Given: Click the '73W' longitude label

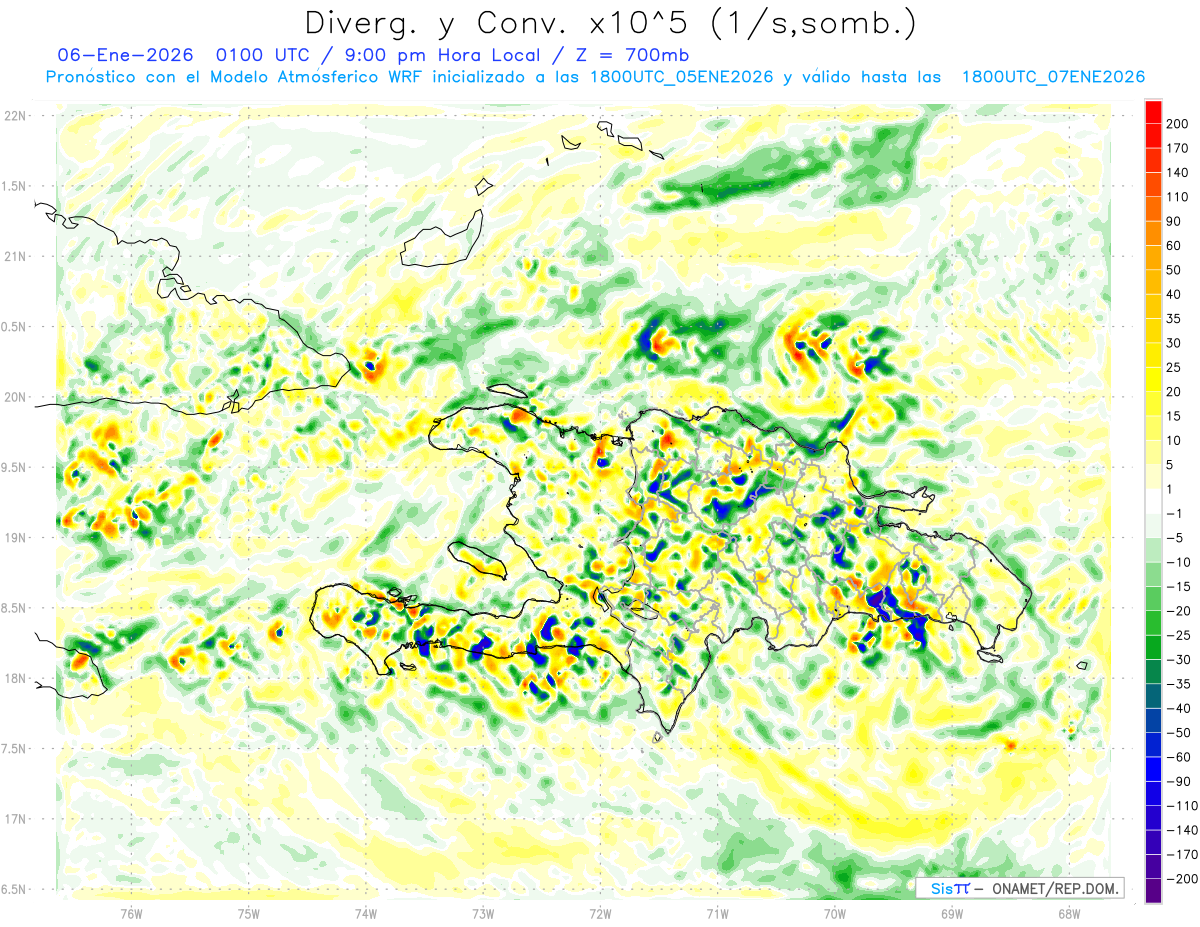Looking at the screenshot, I should coord(483,913).
